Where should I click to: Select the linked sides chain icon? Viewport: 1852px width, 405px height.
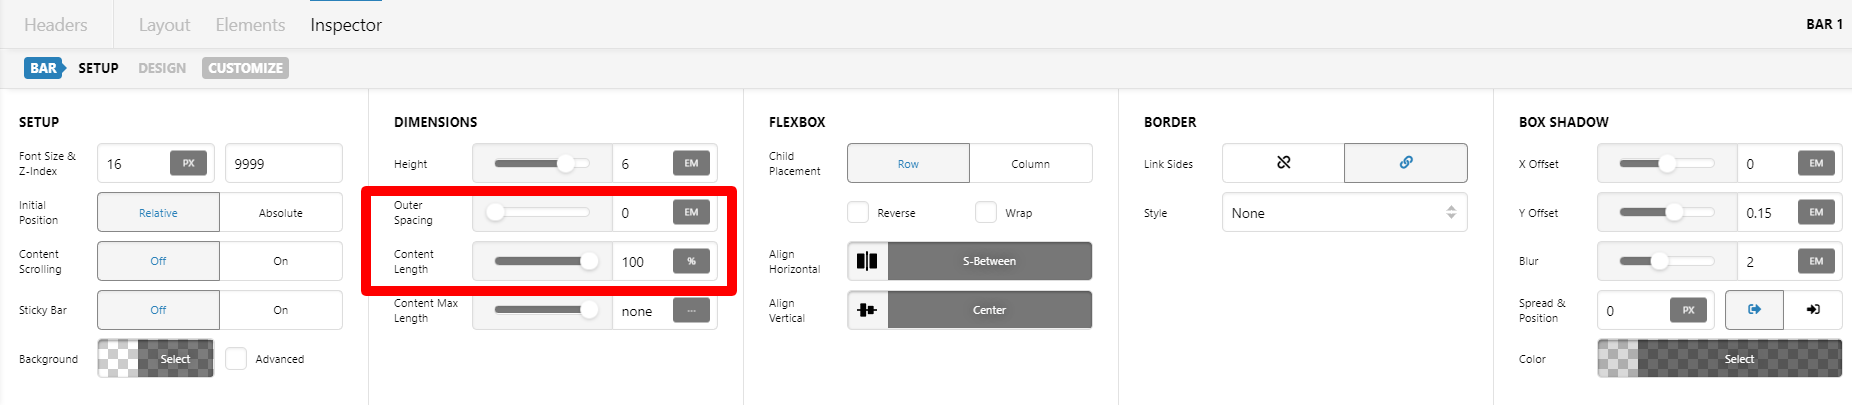(1406, 163)
